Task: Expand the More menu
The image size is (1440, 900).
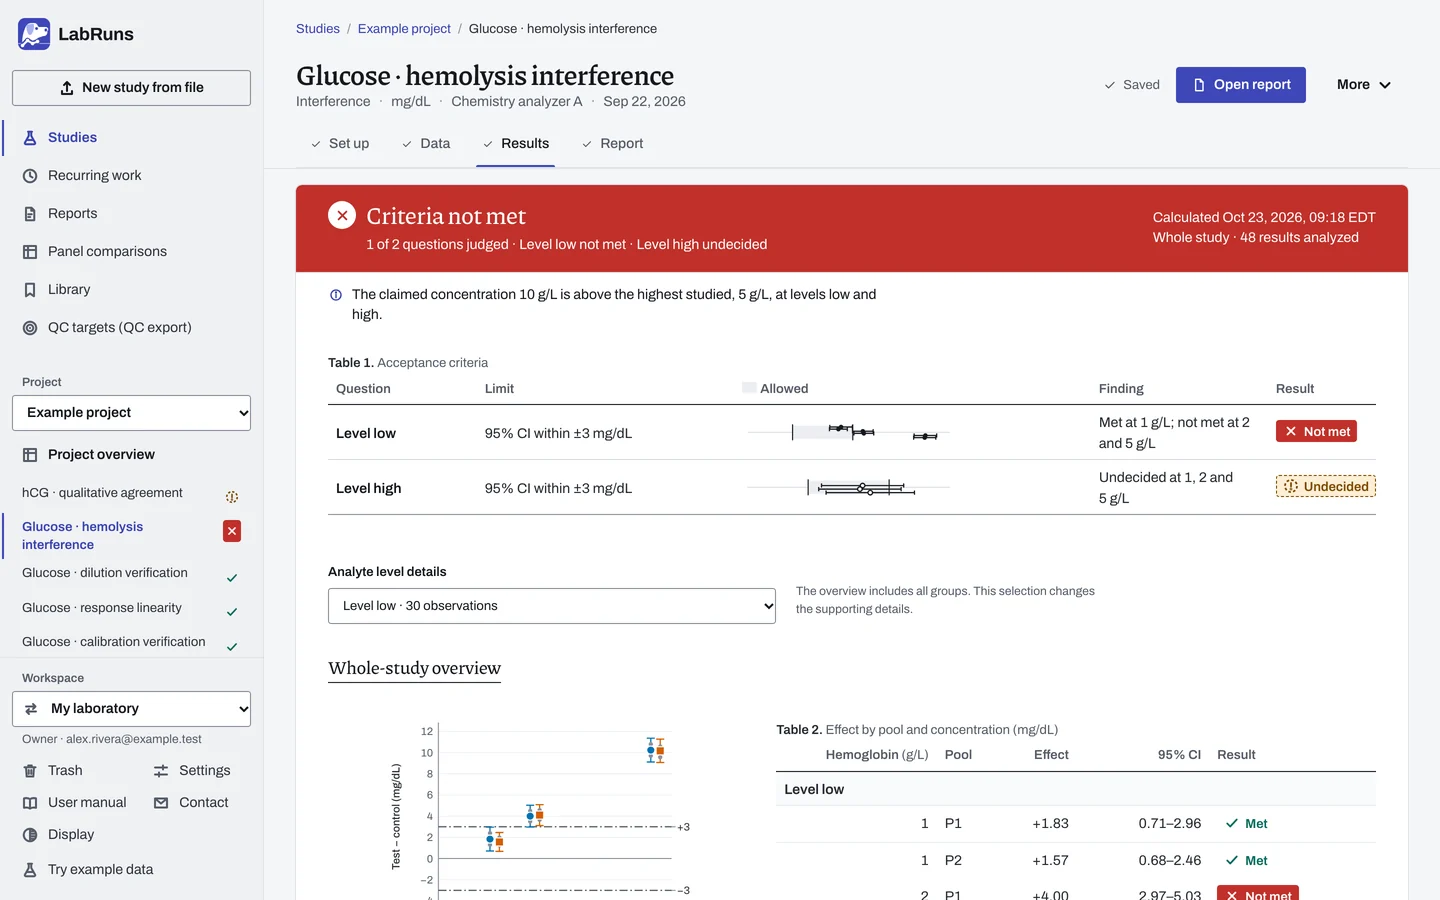Action: (1364, 85)
